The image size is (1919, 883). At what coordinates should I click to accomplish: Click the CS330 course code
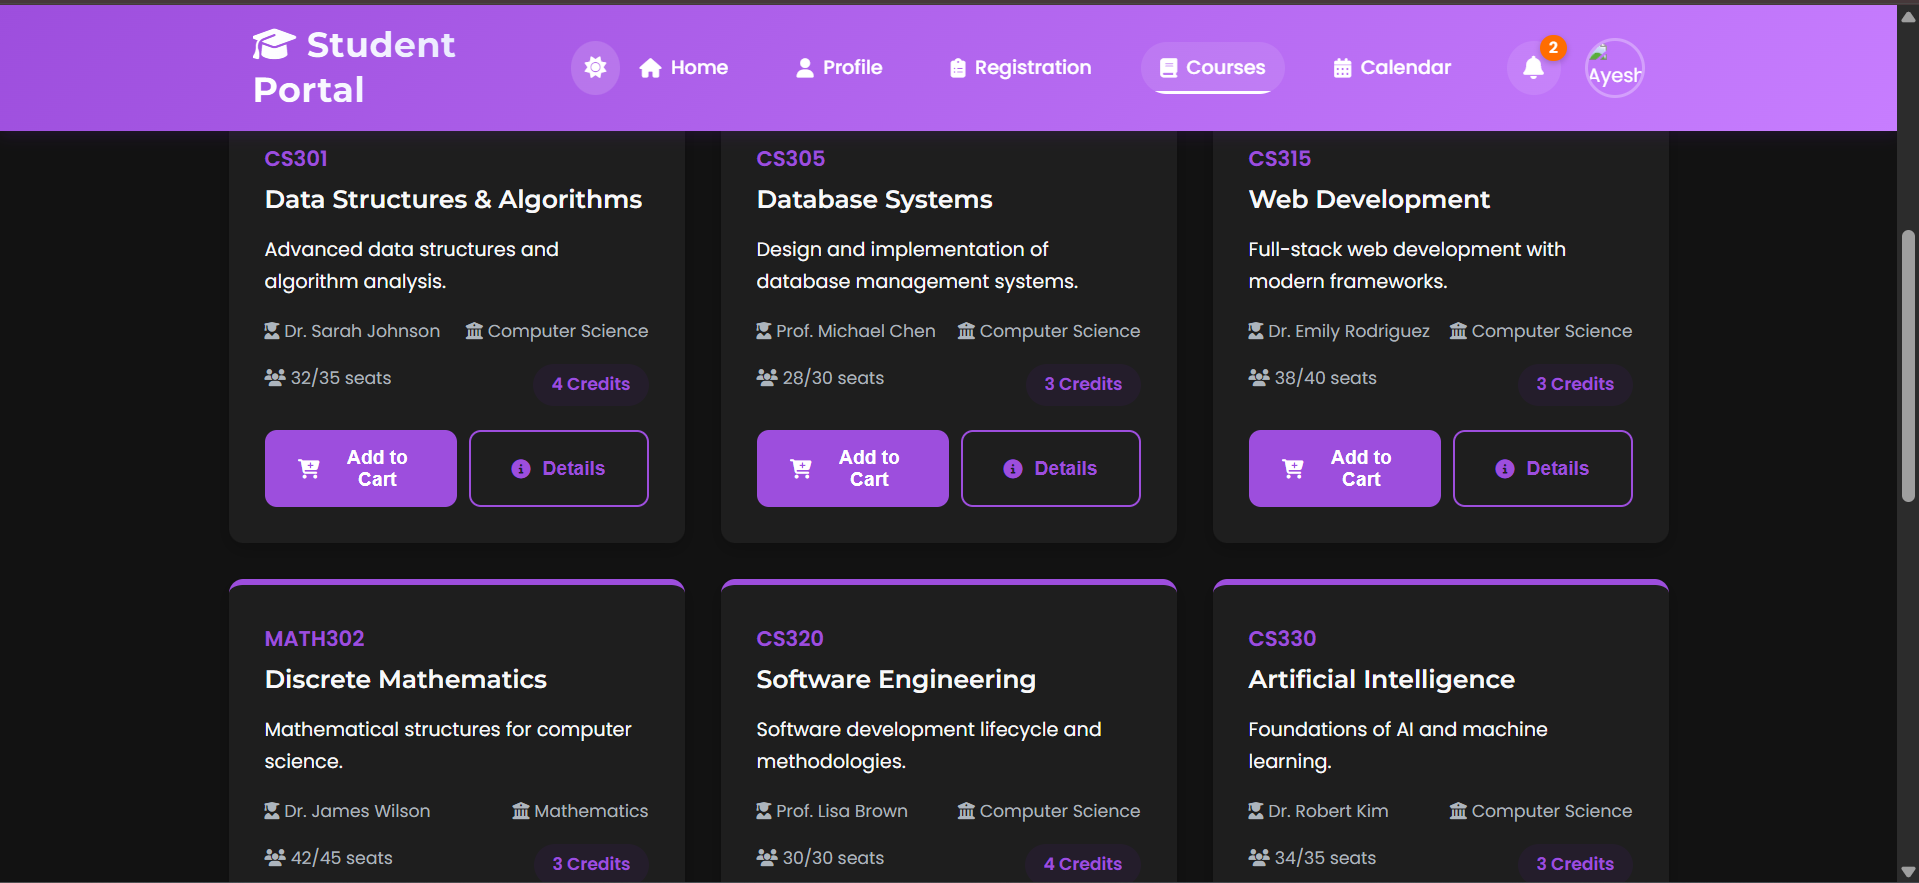[1282, 638]
